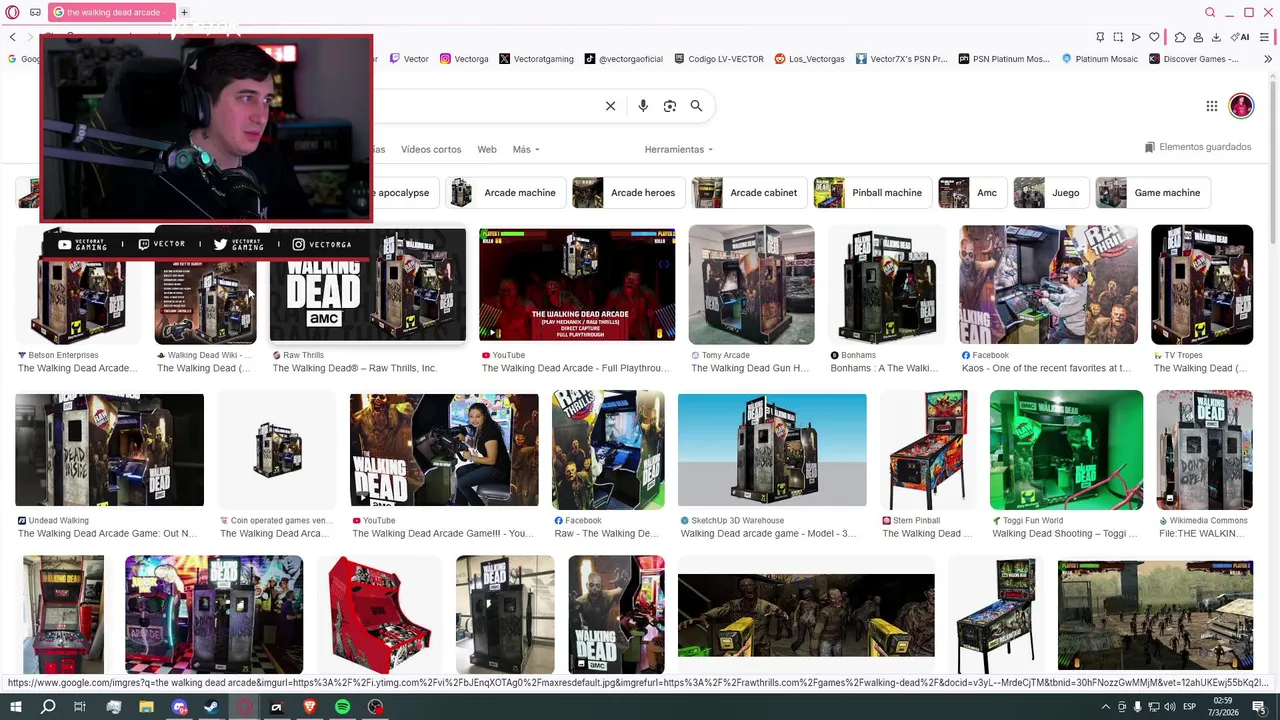Open the Windows Start button
1280x720 pixels.
click(16, 707)
